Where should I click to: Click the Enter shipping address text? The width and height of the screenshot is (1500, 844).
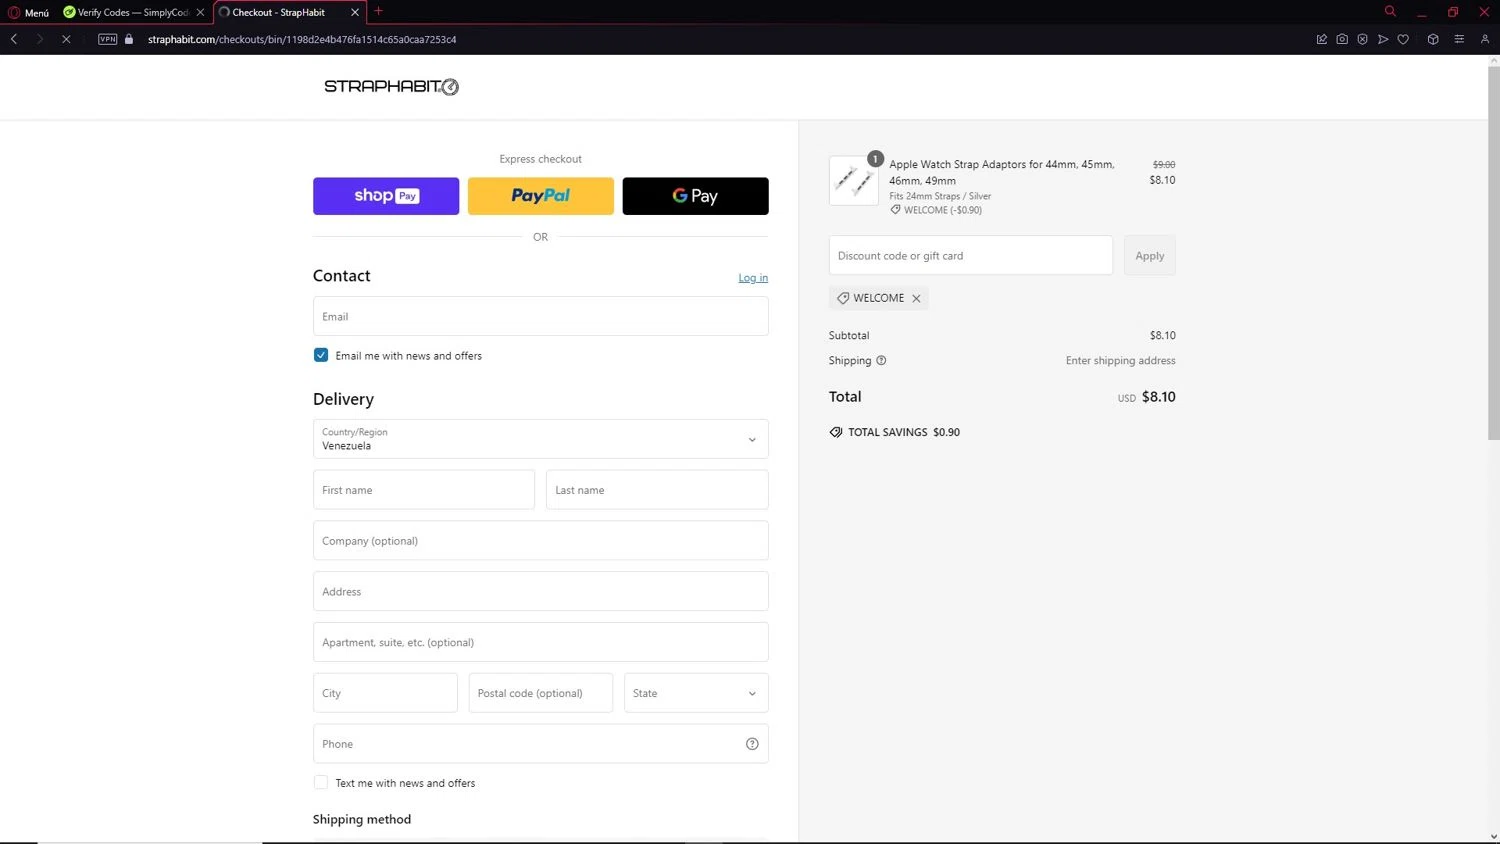click(x=1121, y=361)
